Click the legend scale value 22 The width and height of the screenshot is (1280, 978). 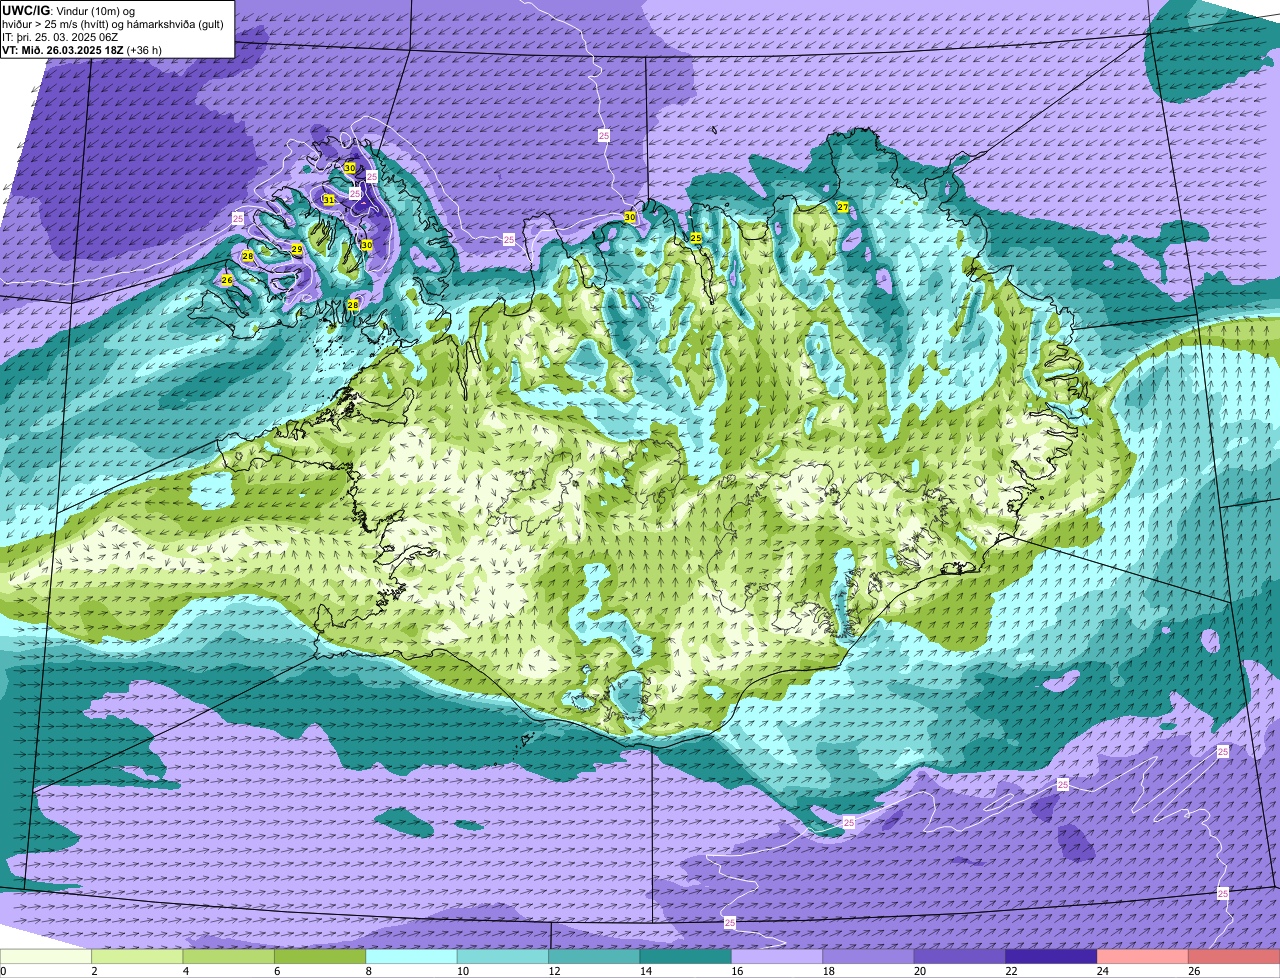(1010, 971)
